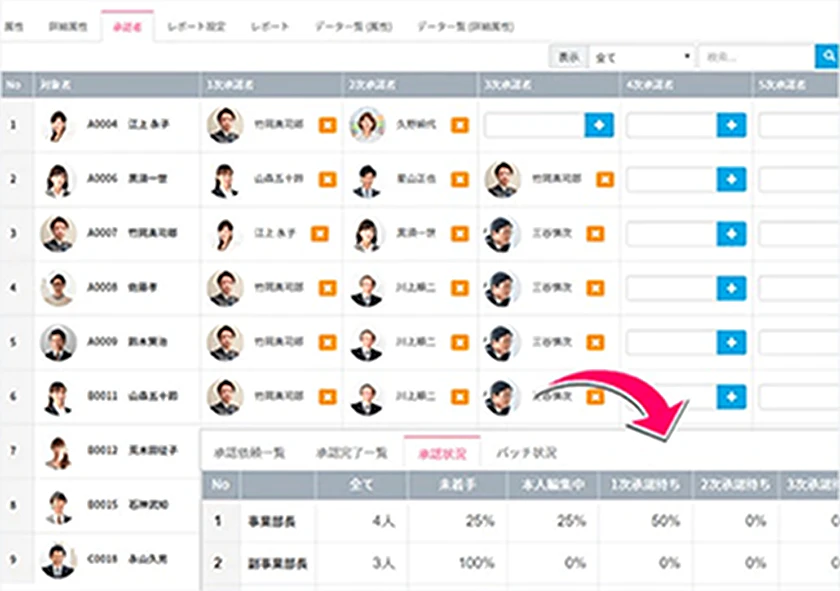
Task: Delete 星山正佳 from the second approver column
Action: [460, 179]
